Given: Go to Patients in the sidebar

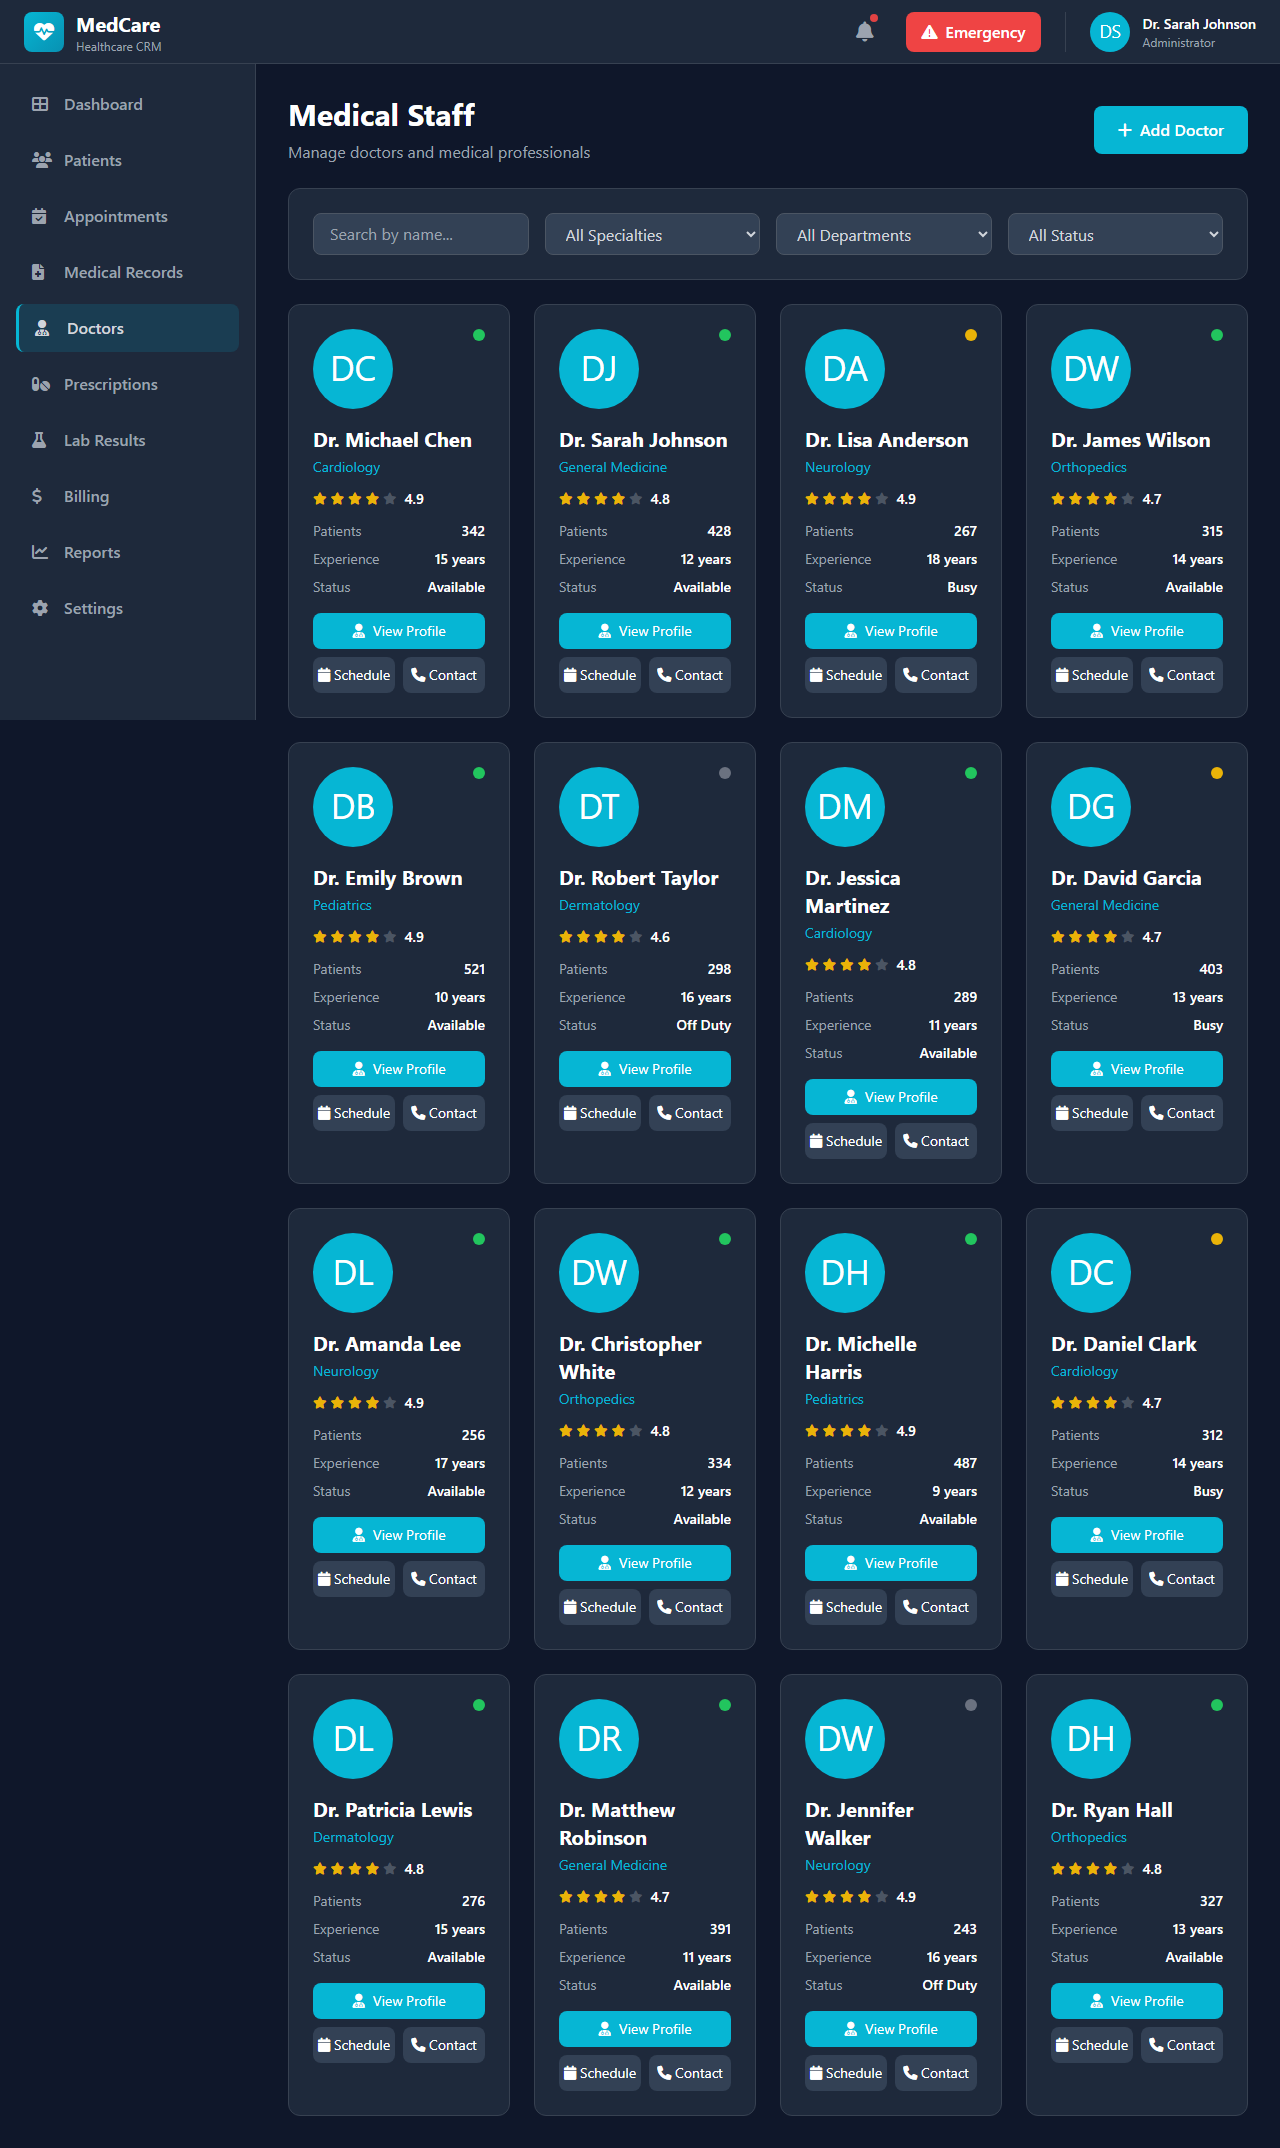Looking at the screenshot, I should [92, 161].
